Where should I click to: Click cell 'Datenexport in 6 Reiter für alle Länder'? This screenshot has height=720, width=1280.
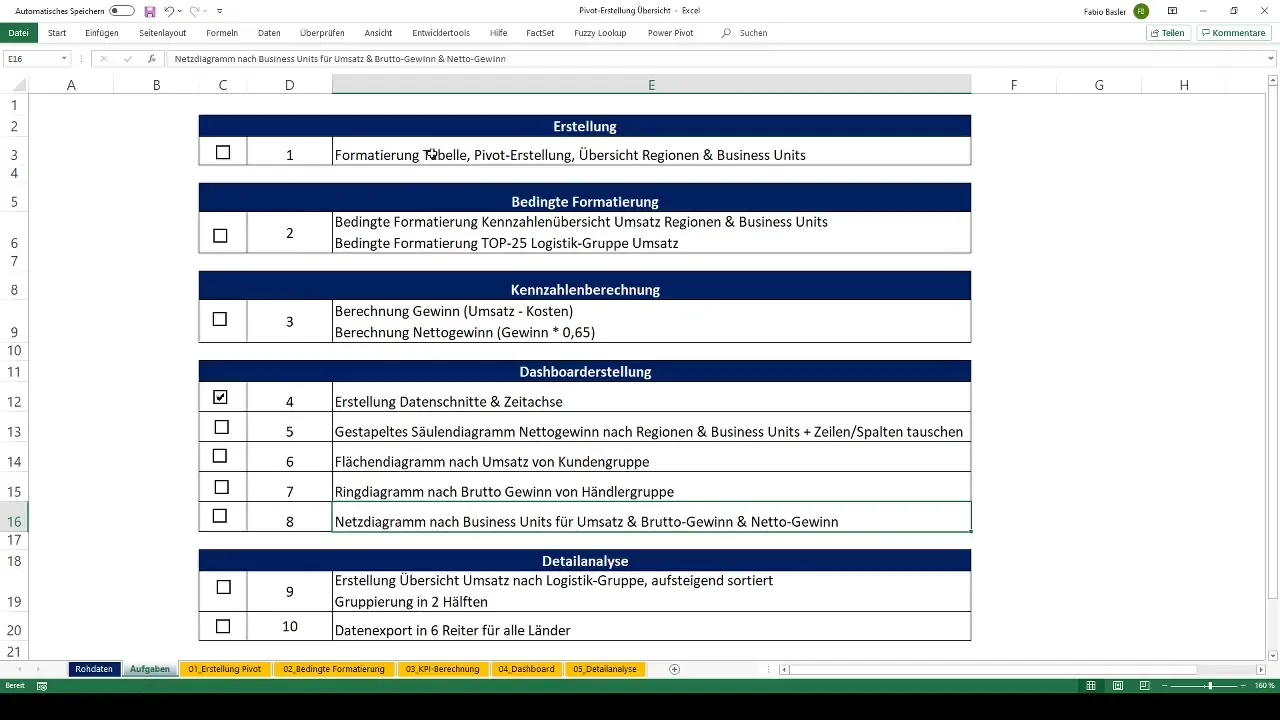click(651, 627)
